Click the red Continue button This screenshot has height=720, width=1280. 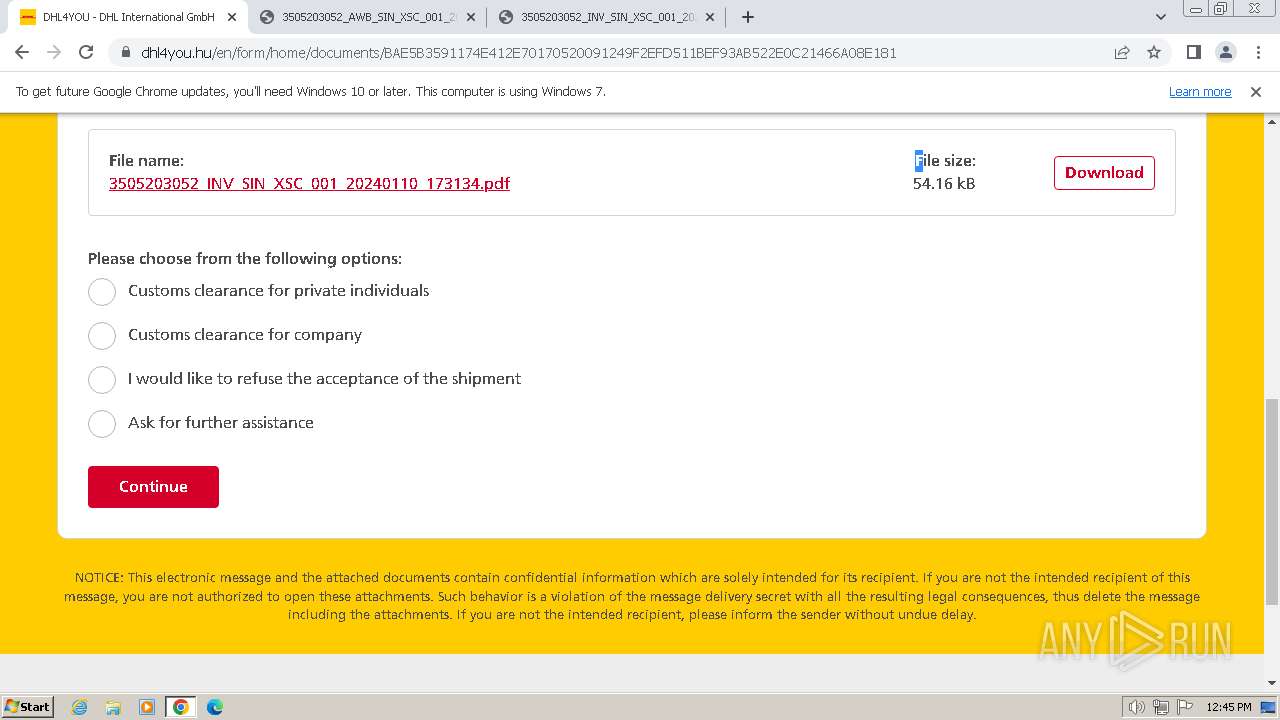point(153,486)
